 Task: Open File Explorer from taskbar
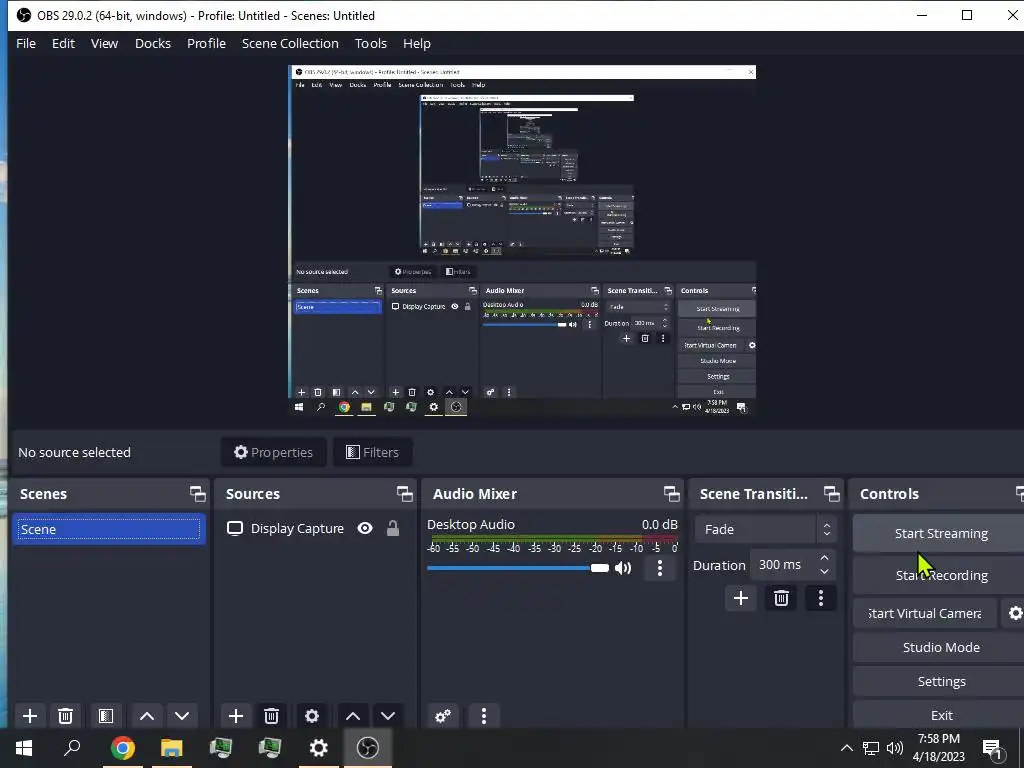172,748
